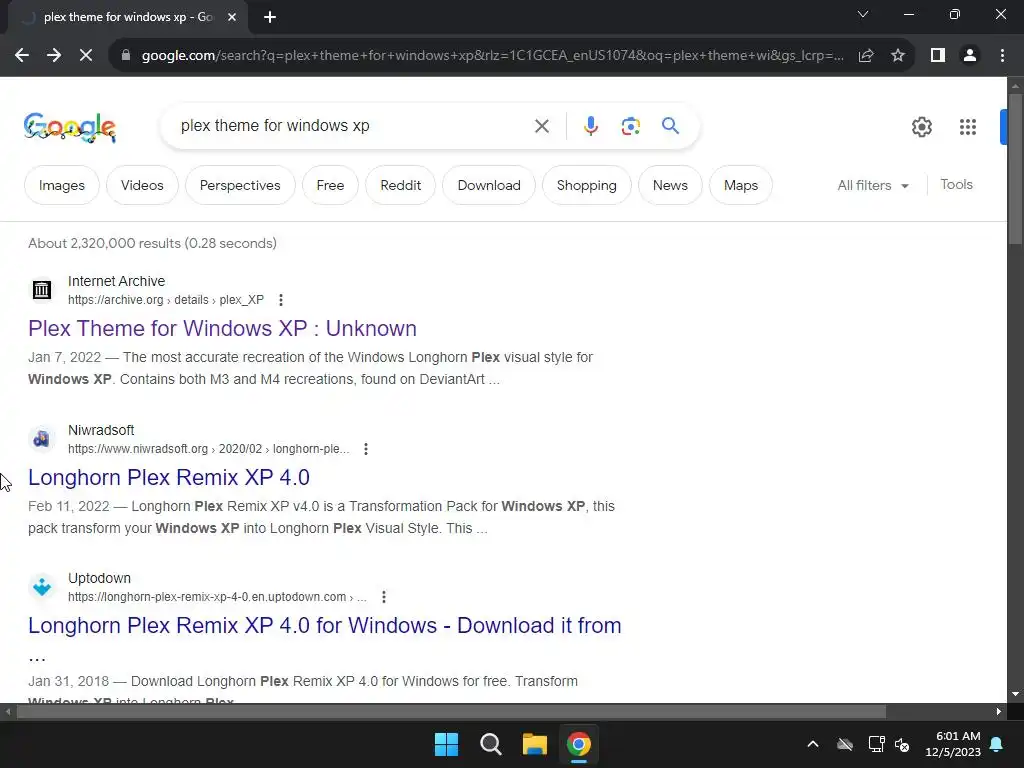Screen dimensions: 1024x768
Task: Bookmark this page with the star
Action: [x=898, y=56]
